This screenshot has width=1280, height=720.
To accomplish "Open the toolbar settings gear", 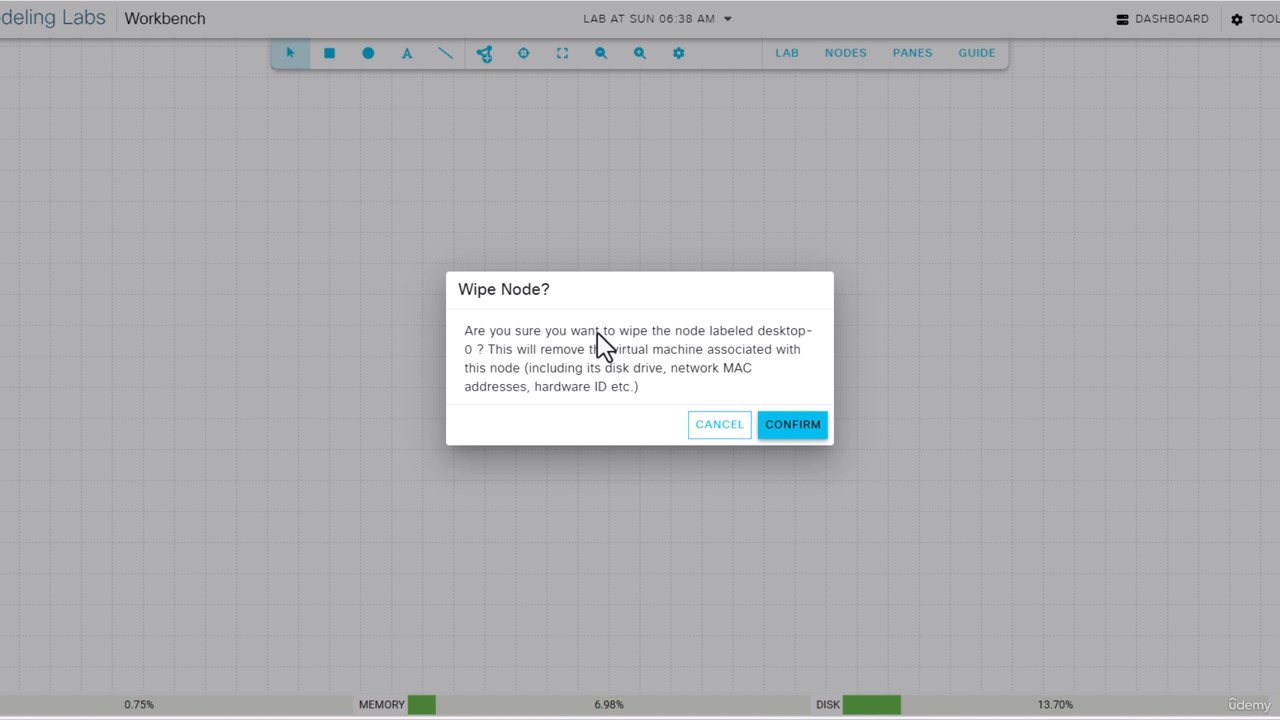I will point(679,53).
